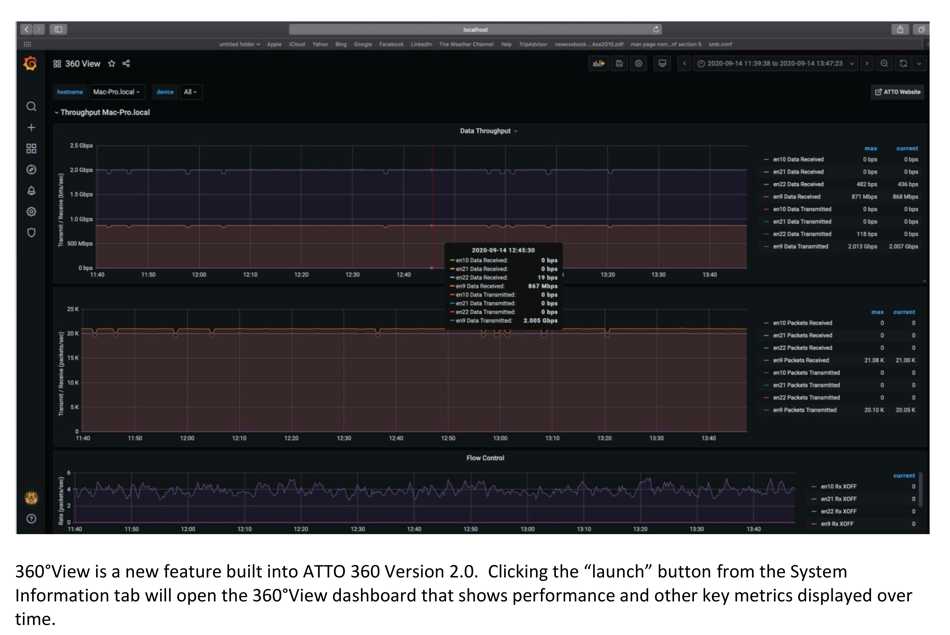950x635 pixels.
Task: Sort Data Throughput legend by current
Action: (x=907, y=148)
